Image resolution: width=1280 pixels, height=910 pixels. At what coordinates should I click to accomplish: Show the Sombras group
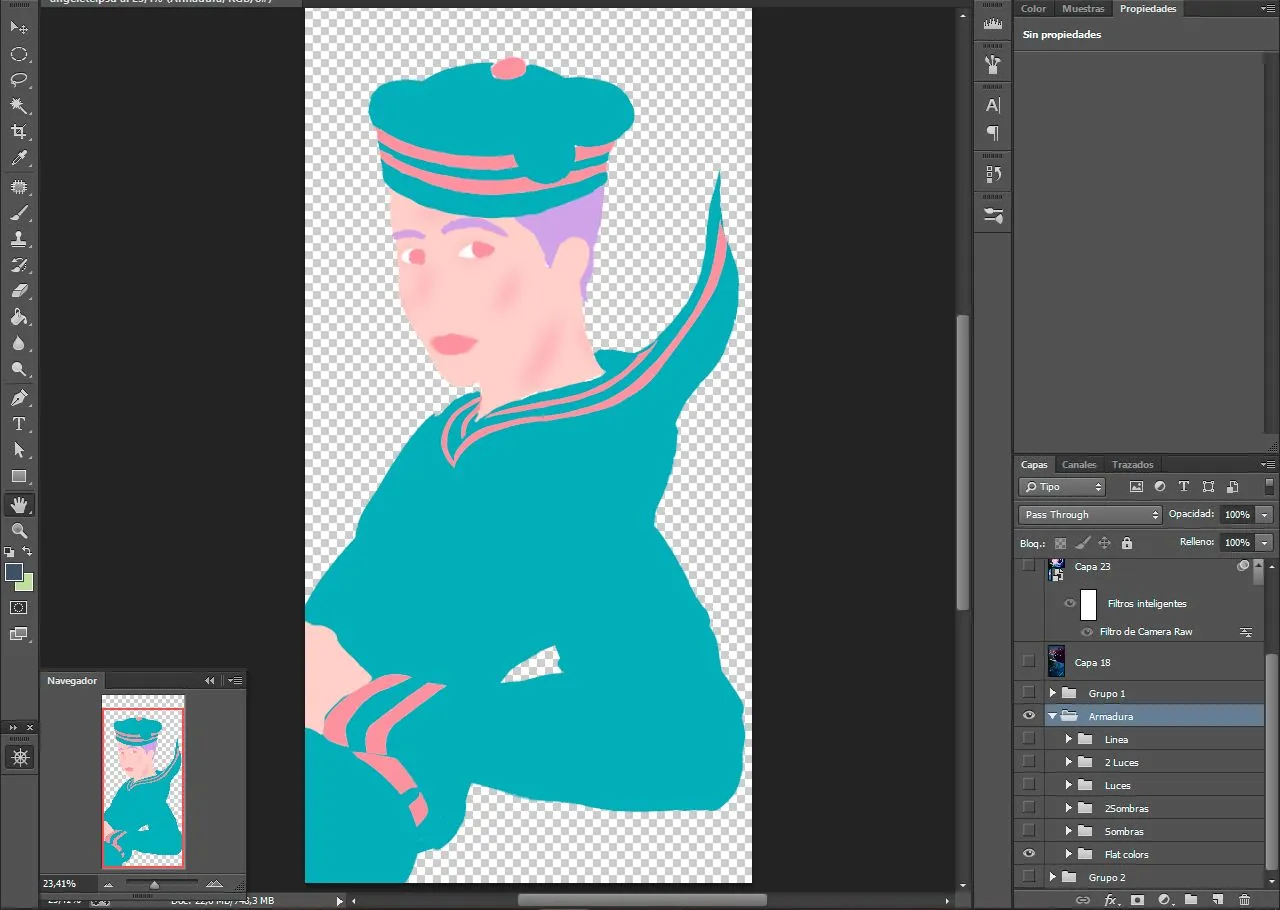1029,831
